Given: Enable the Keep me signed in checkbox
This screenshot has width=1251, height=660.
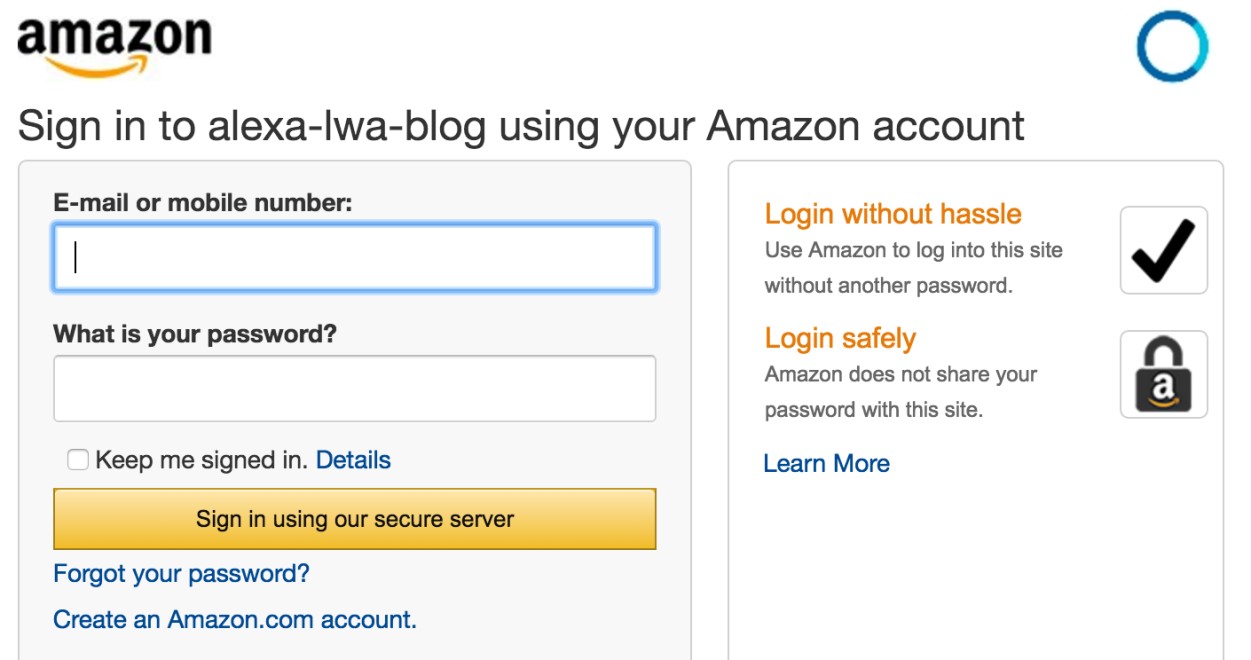Looking at the screenshot, I should tap(78, 460).
